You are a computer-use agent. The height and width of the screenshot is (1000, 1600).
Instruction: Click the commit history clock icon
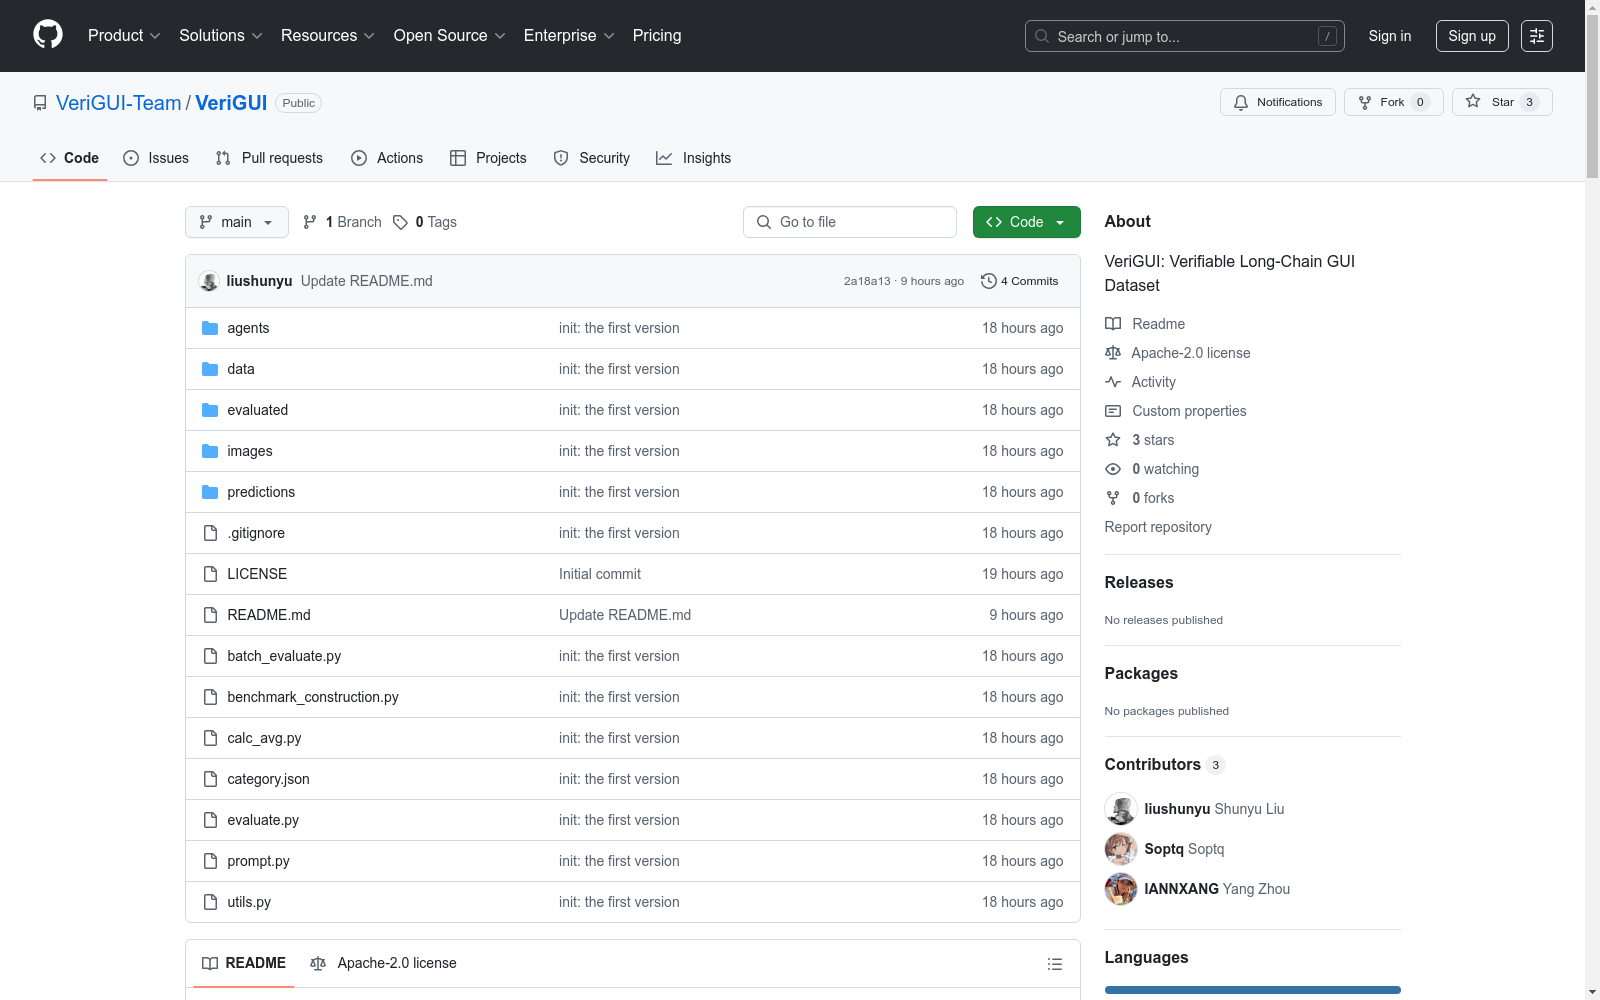pyautogui.click(x=989, y=281)
